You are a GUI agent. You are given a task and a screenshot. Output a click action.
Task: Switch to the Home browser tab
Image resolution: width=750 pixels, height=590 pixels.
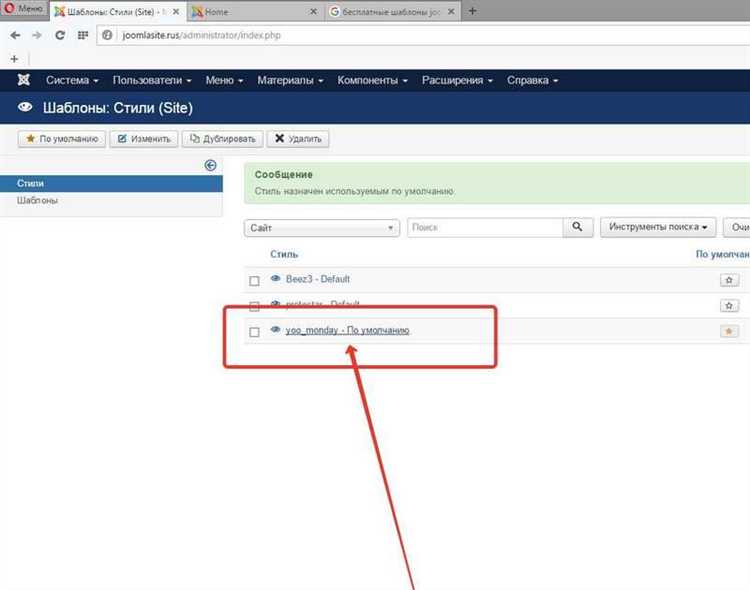pyautogui.click(x=254, y=11)
